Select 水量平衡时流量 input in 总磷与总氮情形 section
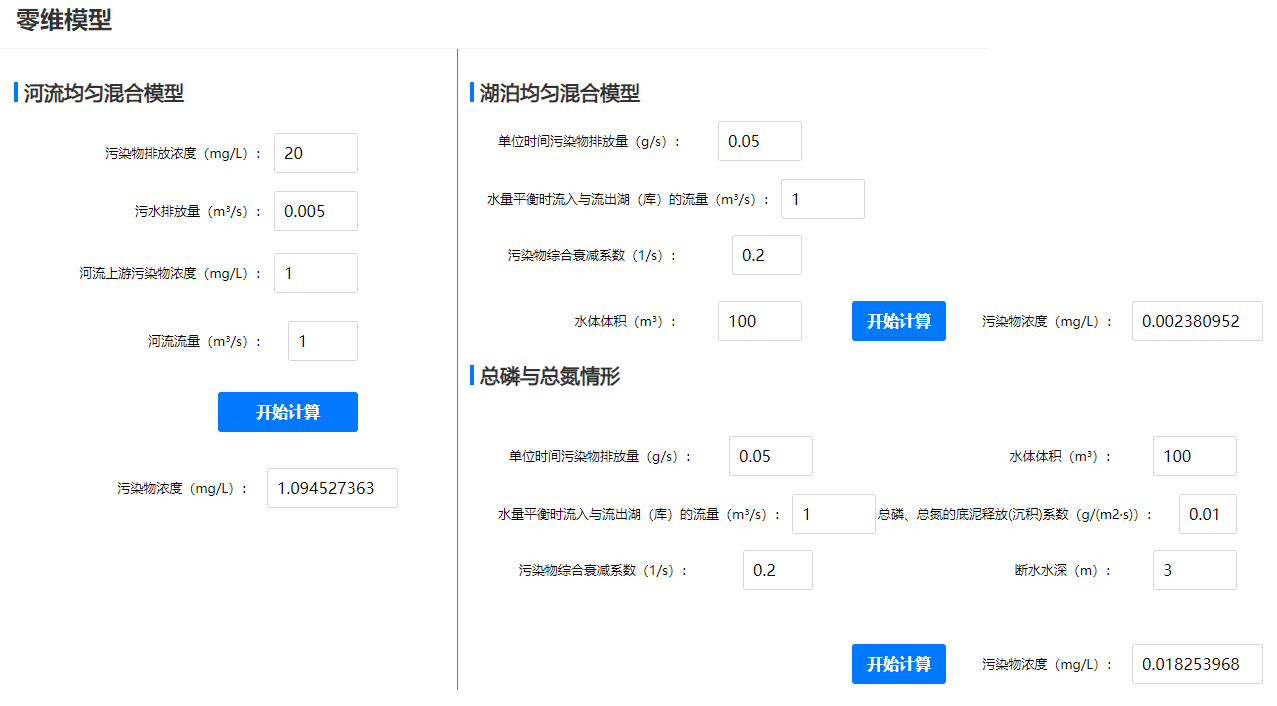The image size is (1277, 706). pyautogui.click(x=833, y=514)
